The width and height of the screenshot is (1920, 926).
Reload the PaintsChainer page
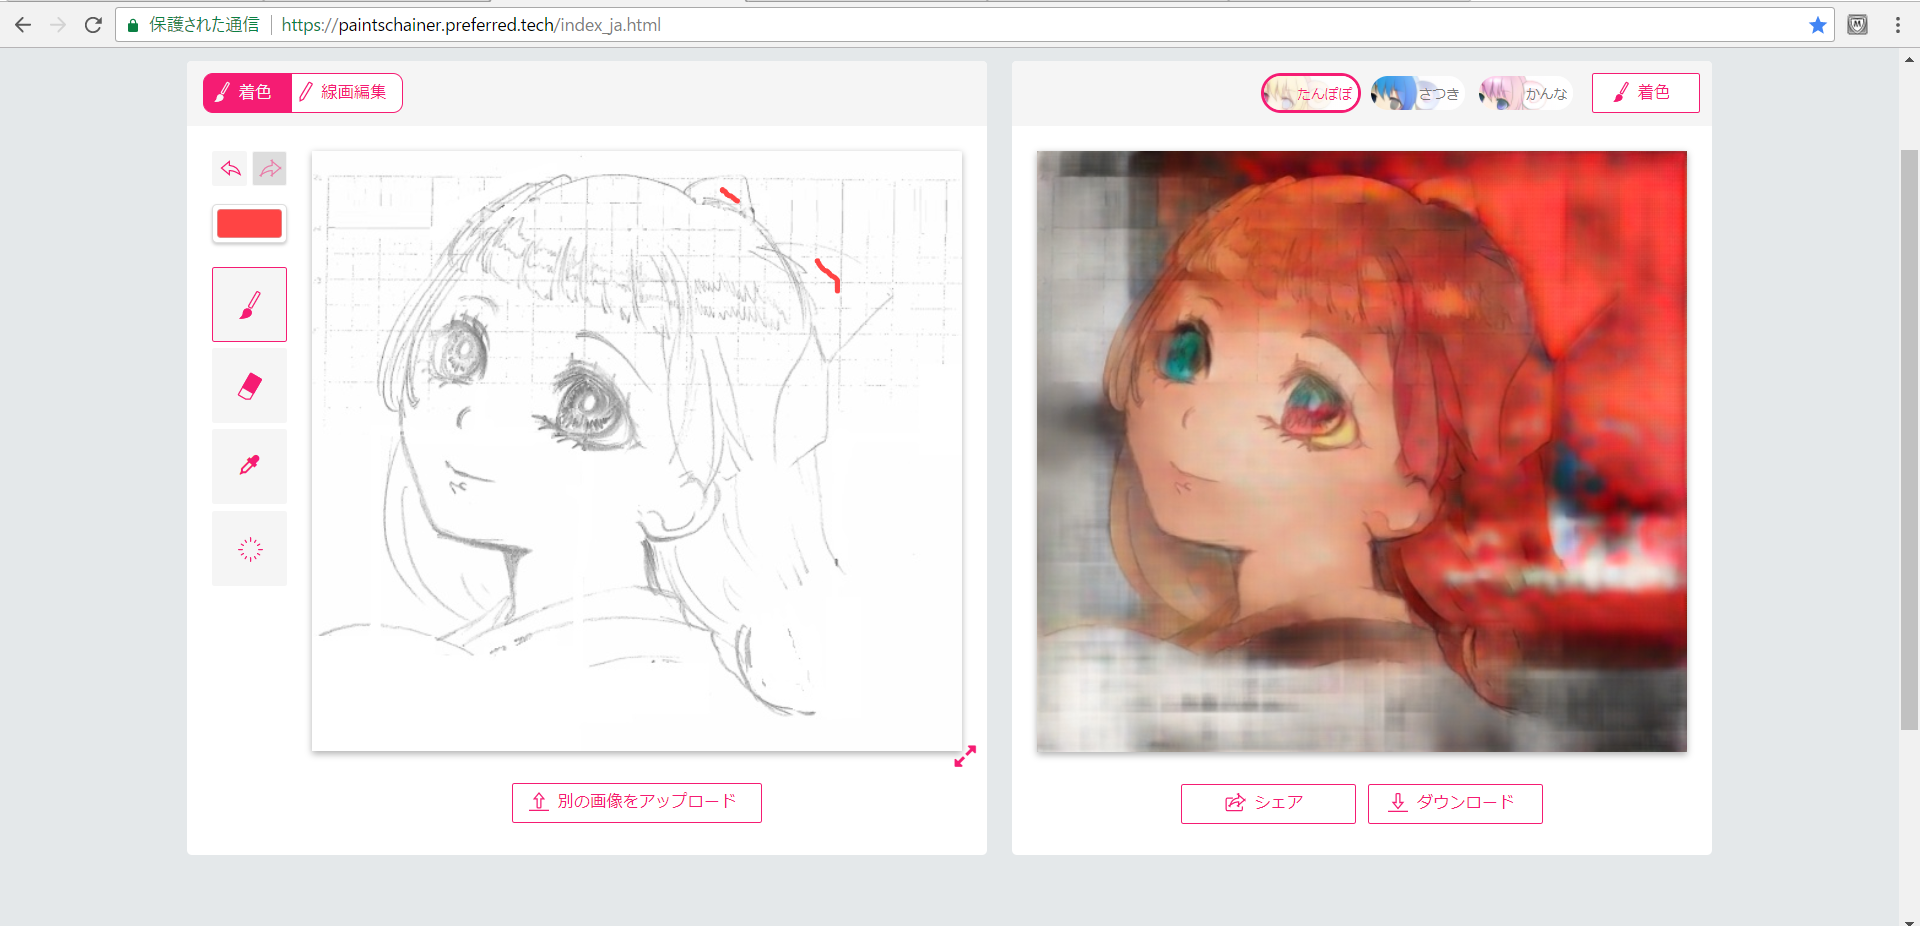(x=93, y=25)
